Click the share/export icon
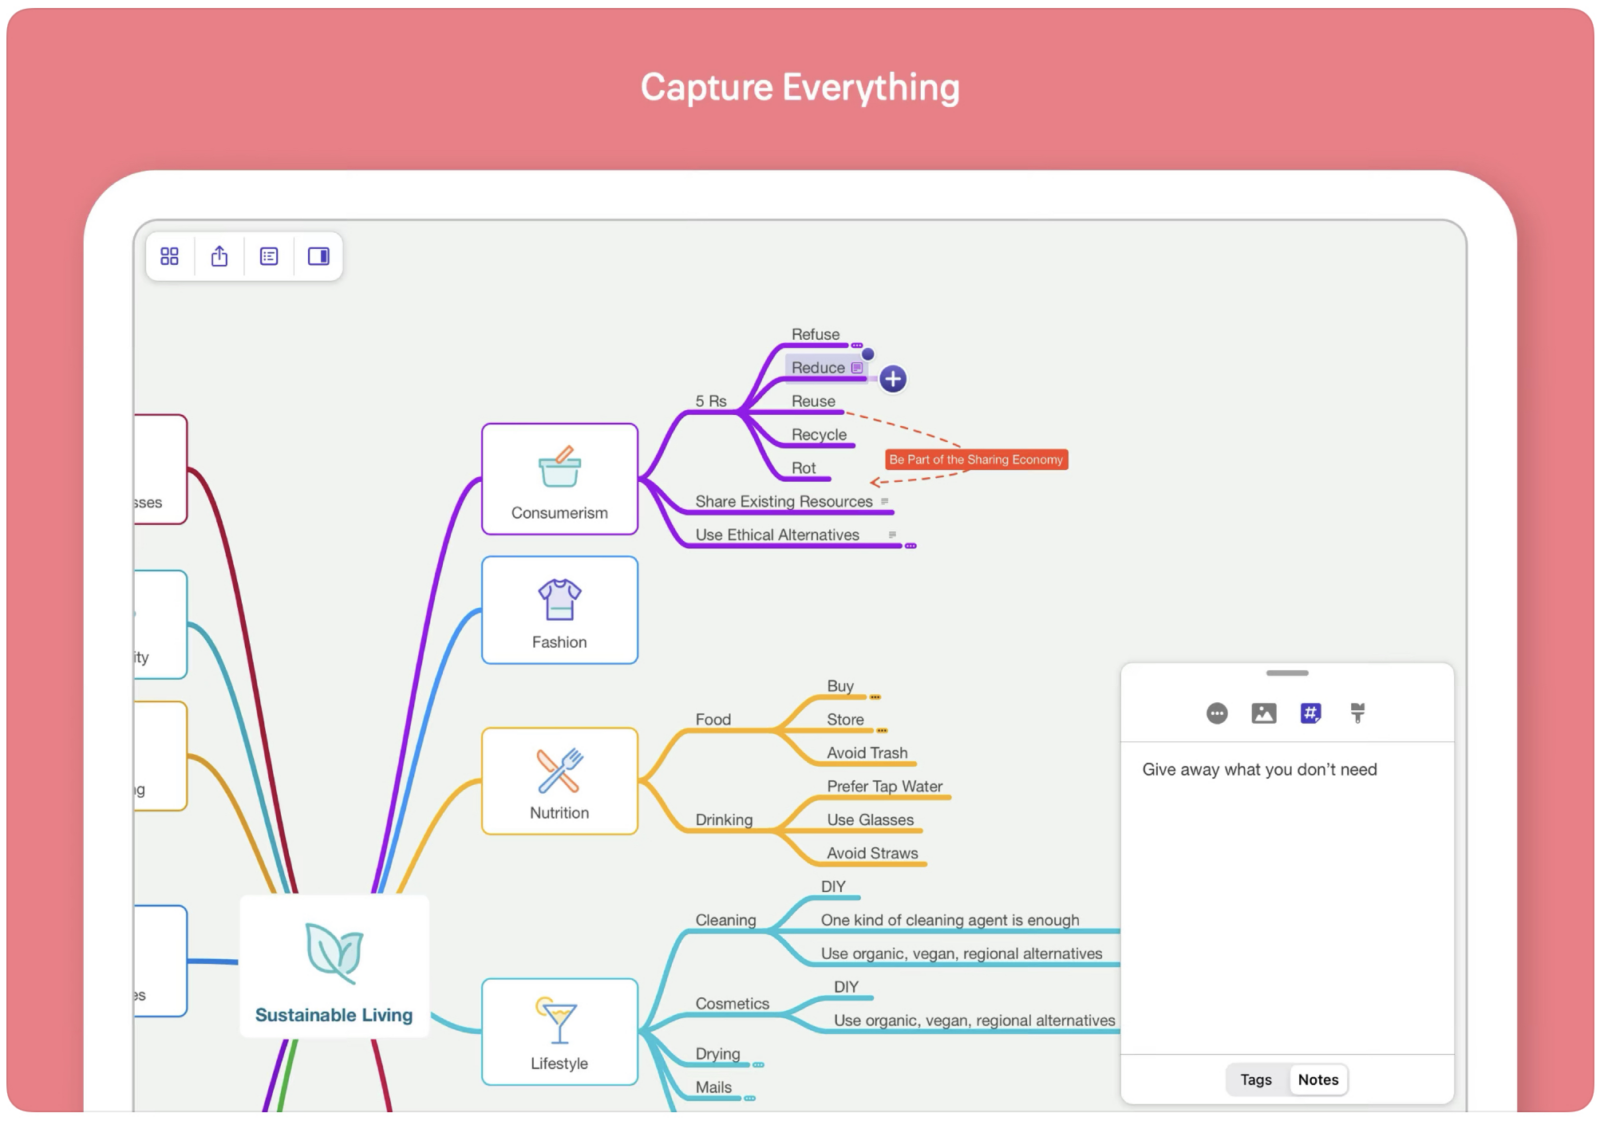 click(x=219, y=257)
